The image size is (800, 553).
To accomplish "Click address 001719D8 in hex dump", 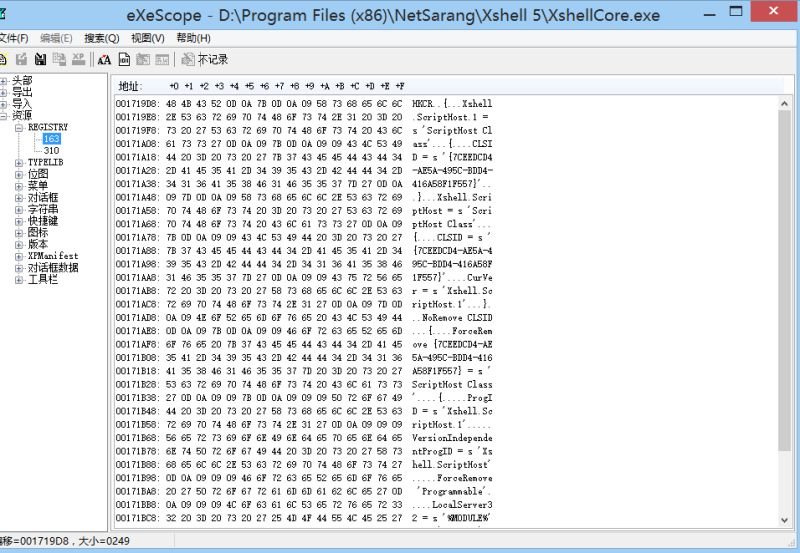I will 138,104.
